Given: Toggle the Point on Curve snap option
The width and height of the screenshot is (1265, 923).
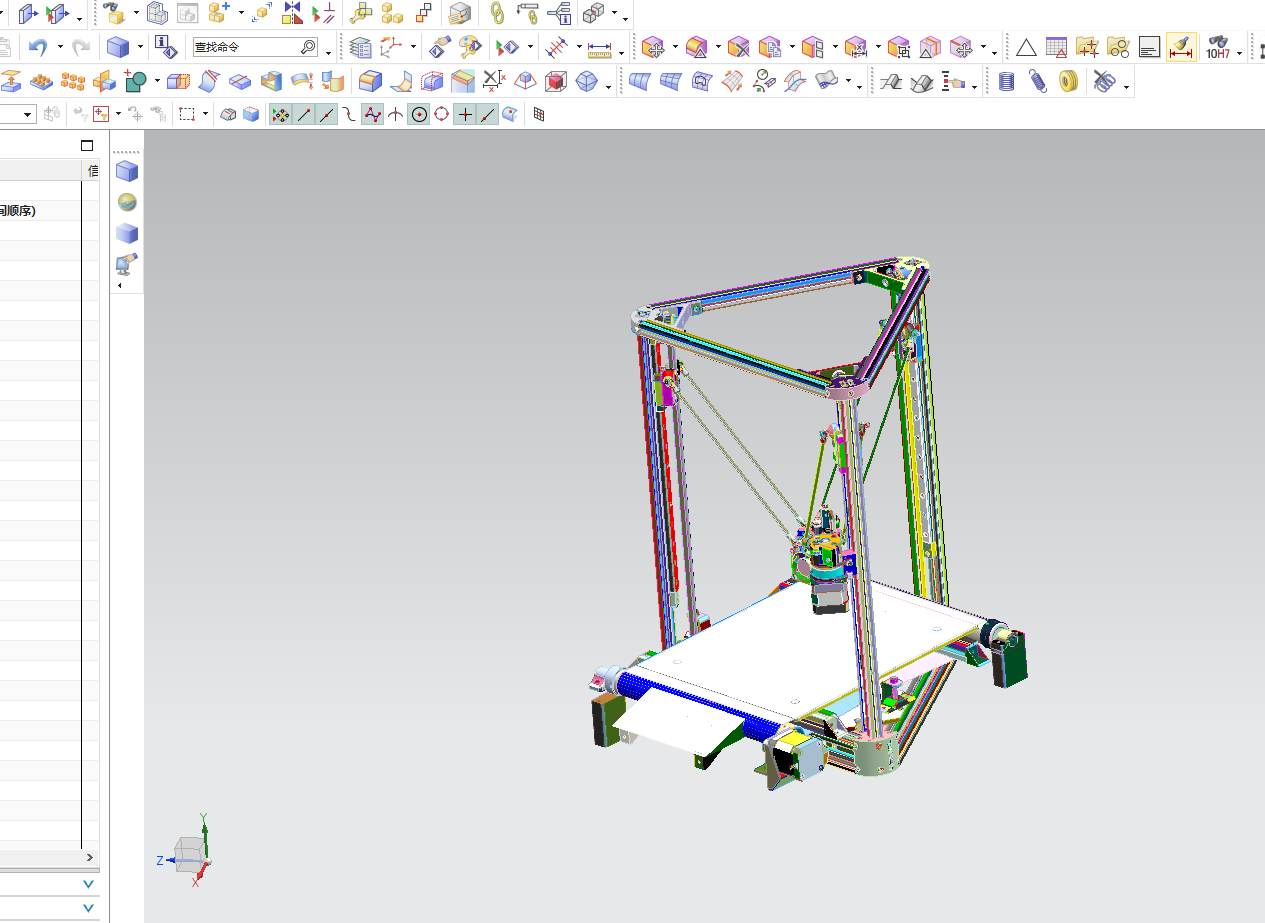Looking at the screenshot, I should [x=488, y=115].
